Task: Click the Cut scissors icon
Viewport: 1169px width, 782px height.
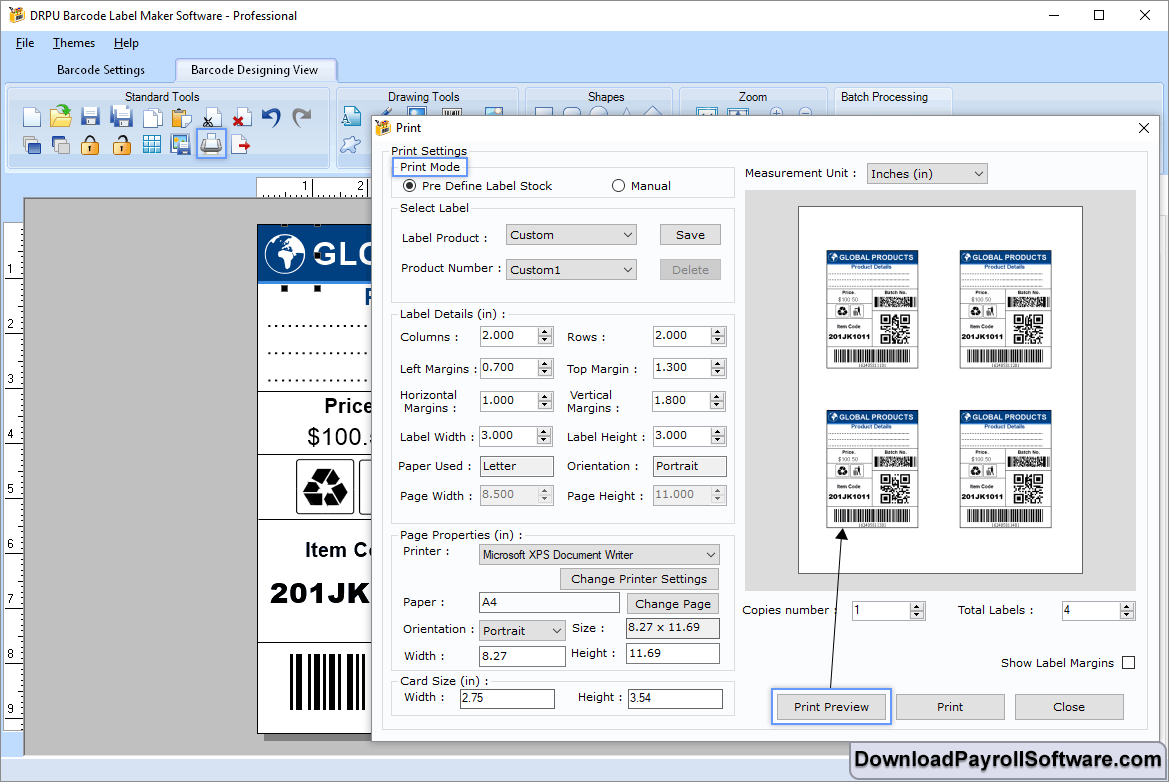Action: [x=211, y=117]
